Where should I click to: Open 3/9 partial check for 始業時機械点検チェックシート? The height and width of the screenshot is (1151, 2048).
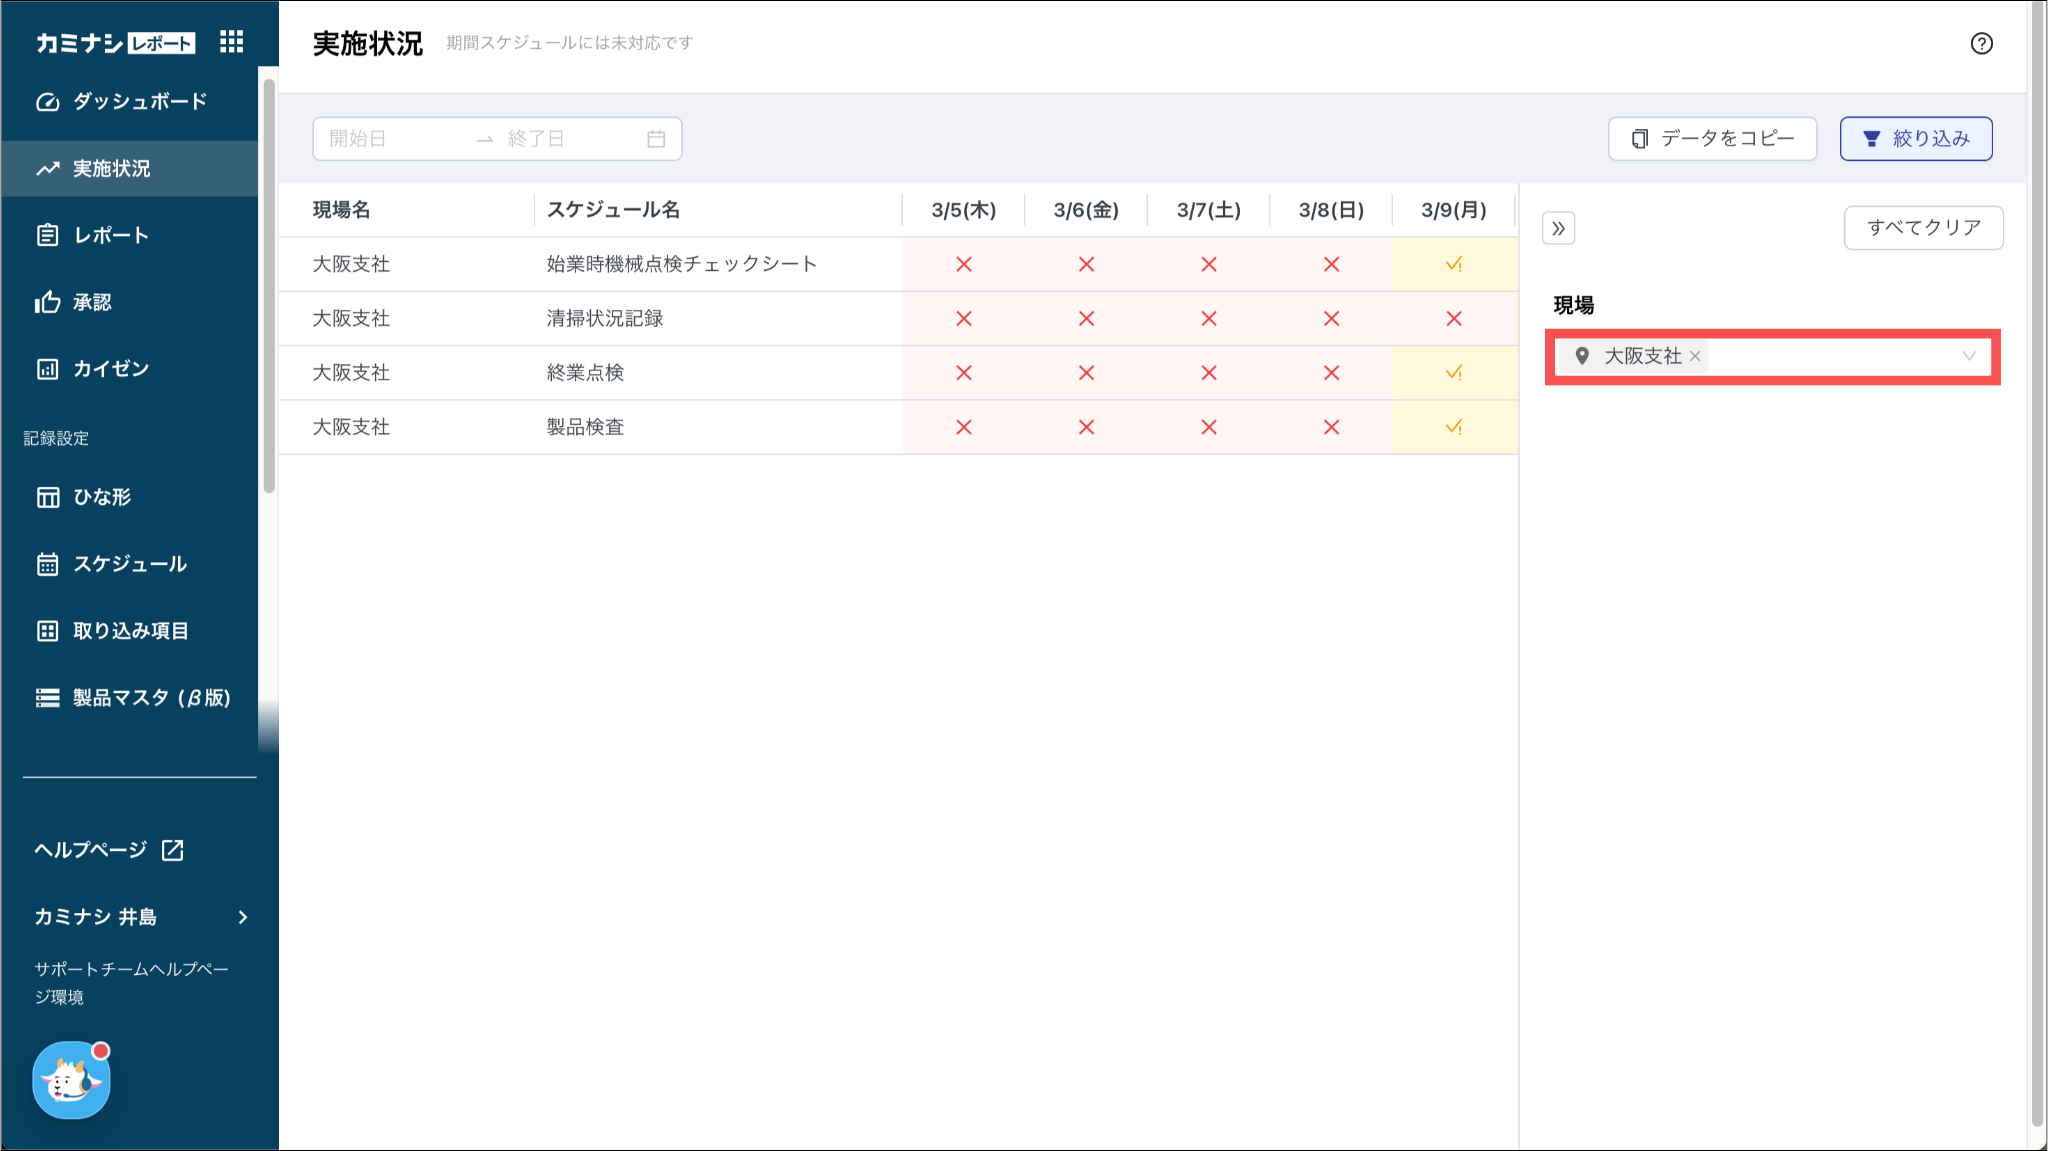(1453, 264)
